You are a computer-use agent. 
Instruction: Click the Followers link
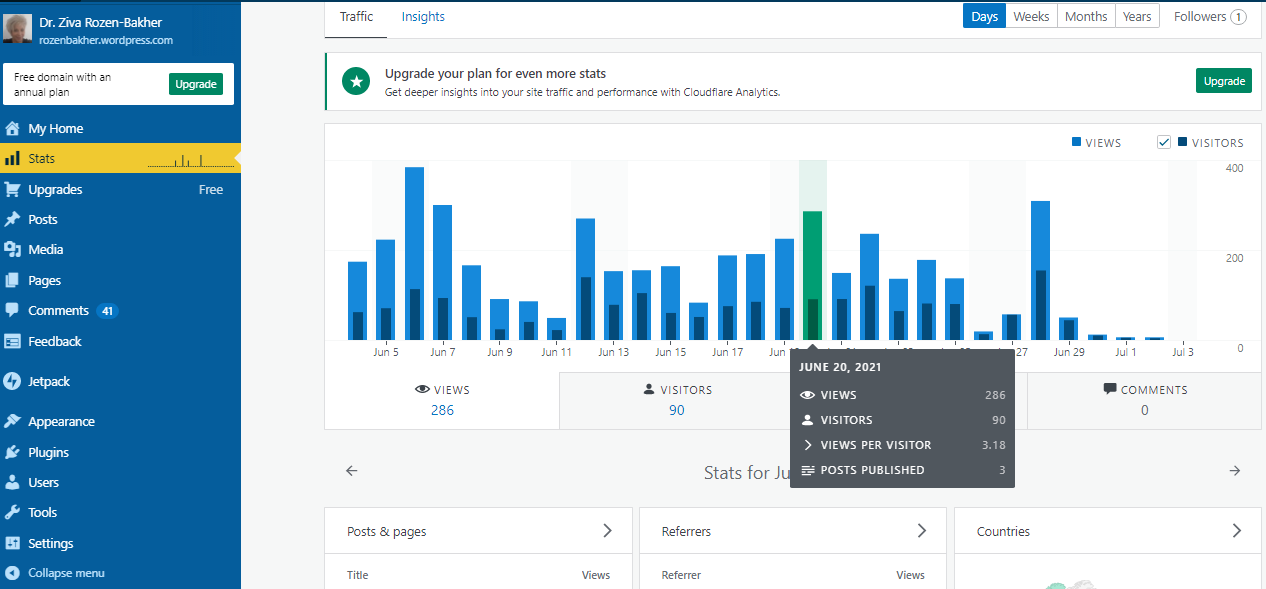(x=1209, y=16)
